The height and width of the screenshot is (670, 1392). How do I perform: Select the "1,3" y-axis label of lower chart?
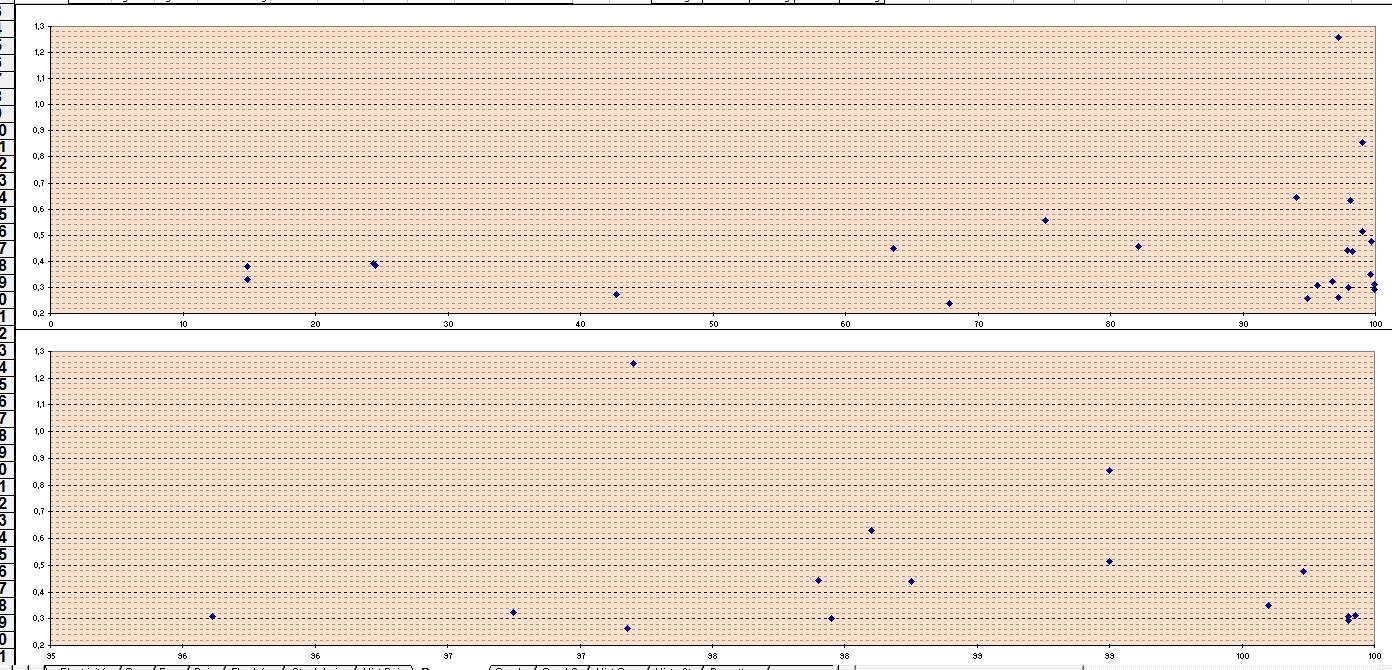40,351
